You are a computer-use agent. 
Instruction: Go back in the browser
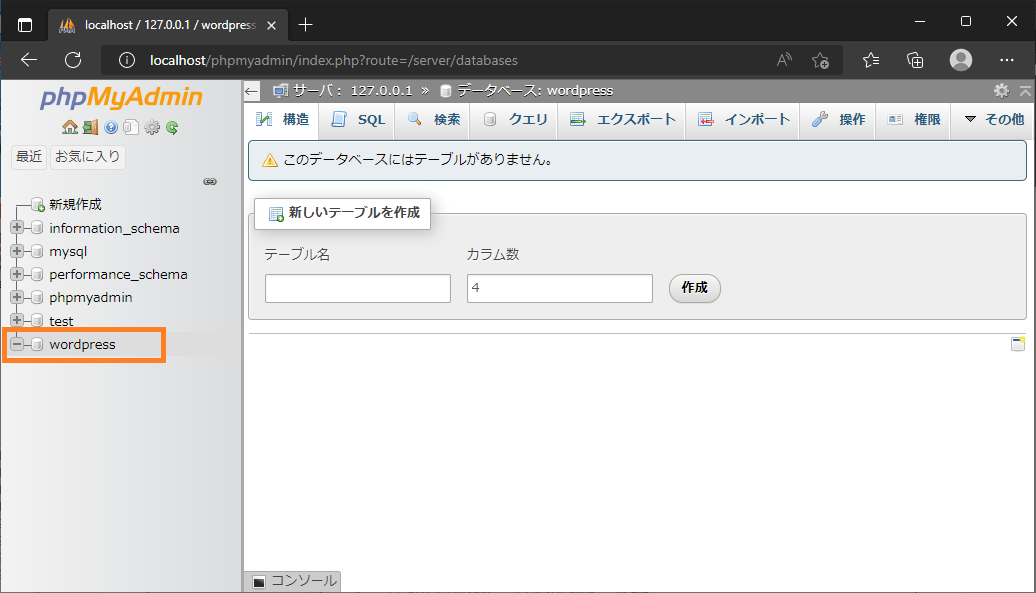[28, 60]
